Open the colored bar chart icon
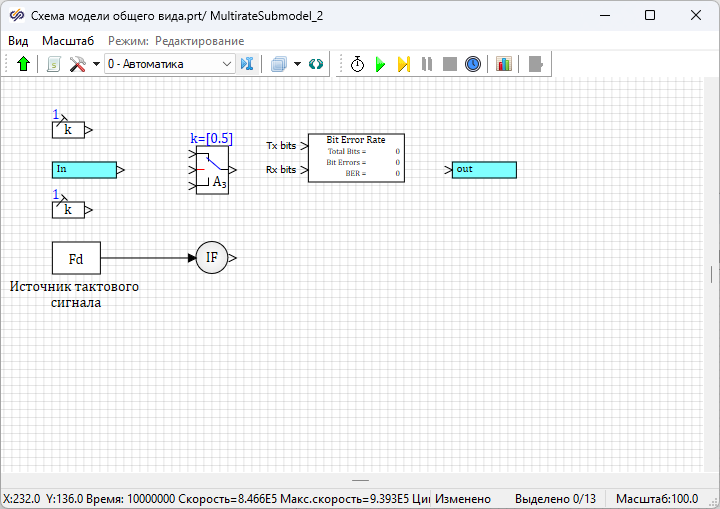This screenshot has height=509, width=720. click(x=503, y=64)
